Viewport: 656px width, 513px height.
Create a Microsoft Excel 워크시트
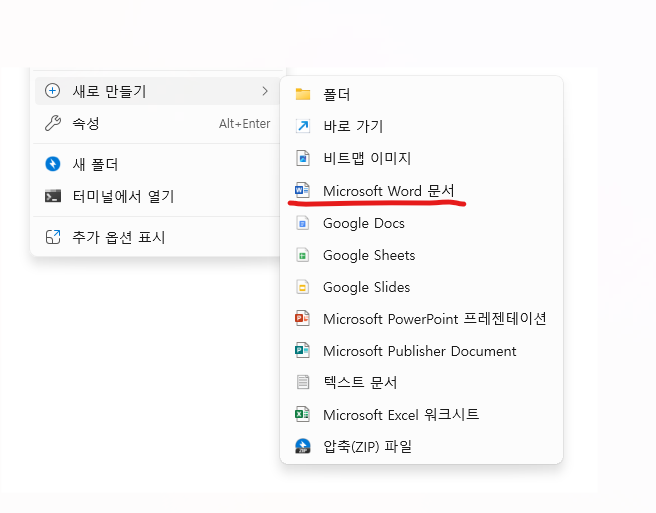pyautogui.click(x=421, y=415)
